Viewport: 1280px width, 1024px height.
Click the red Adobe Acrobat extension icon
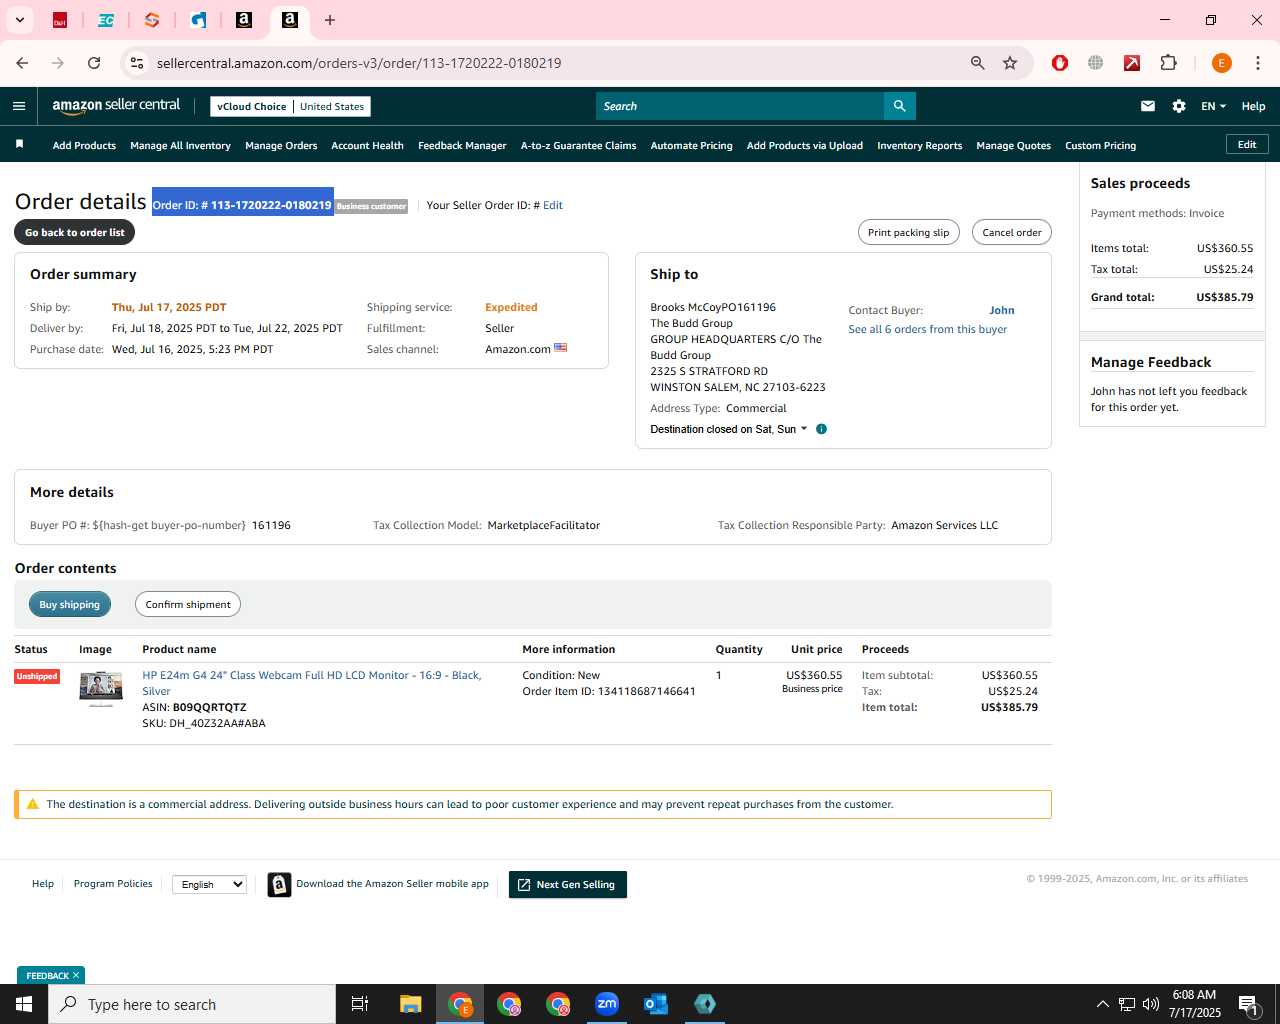pyautogui.click(x=1132, y=63)
